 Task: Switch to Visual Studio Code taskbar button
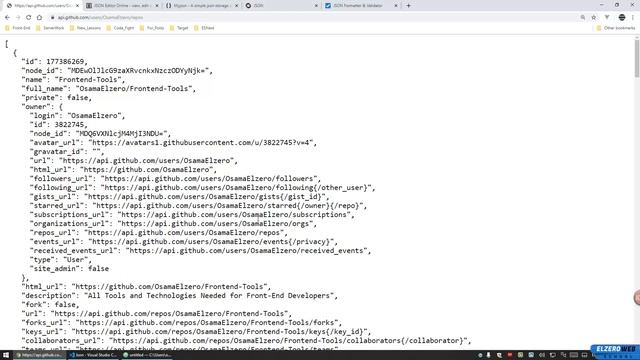coord(94,355)
